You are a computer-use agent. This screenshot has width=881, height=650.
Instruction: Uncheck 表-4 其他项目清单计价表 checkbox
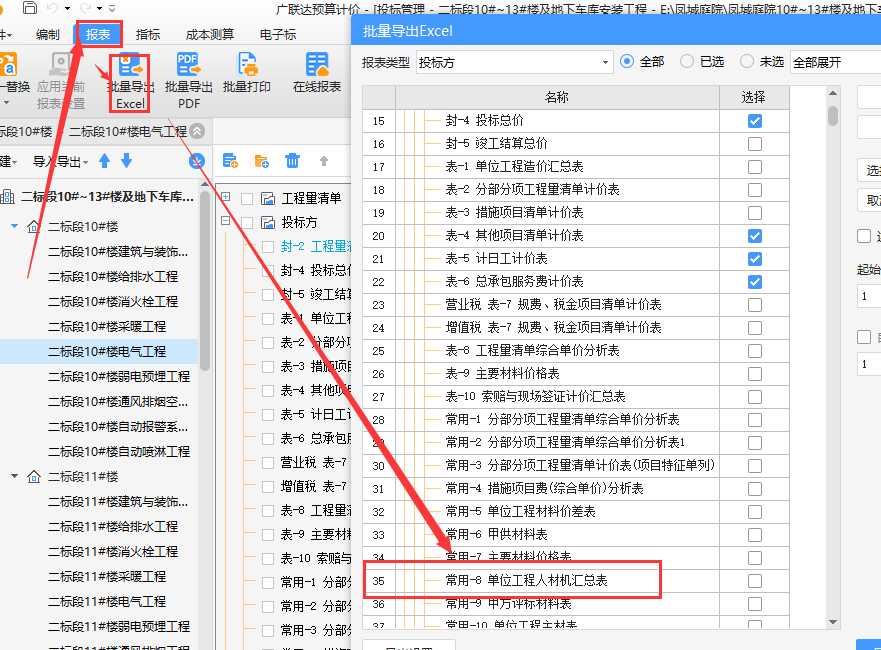coord(755,236)
